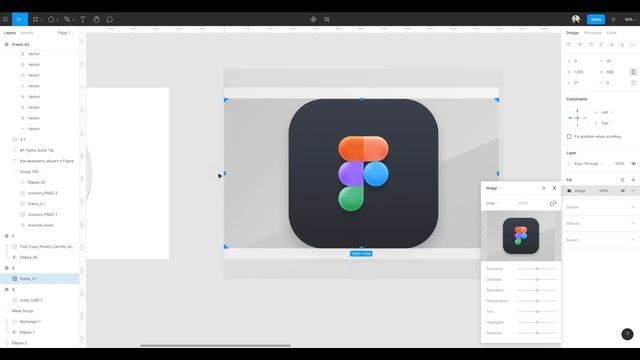Click the Crop image icon in toolbar
The image size is (640, 360).
coord(327,19)
